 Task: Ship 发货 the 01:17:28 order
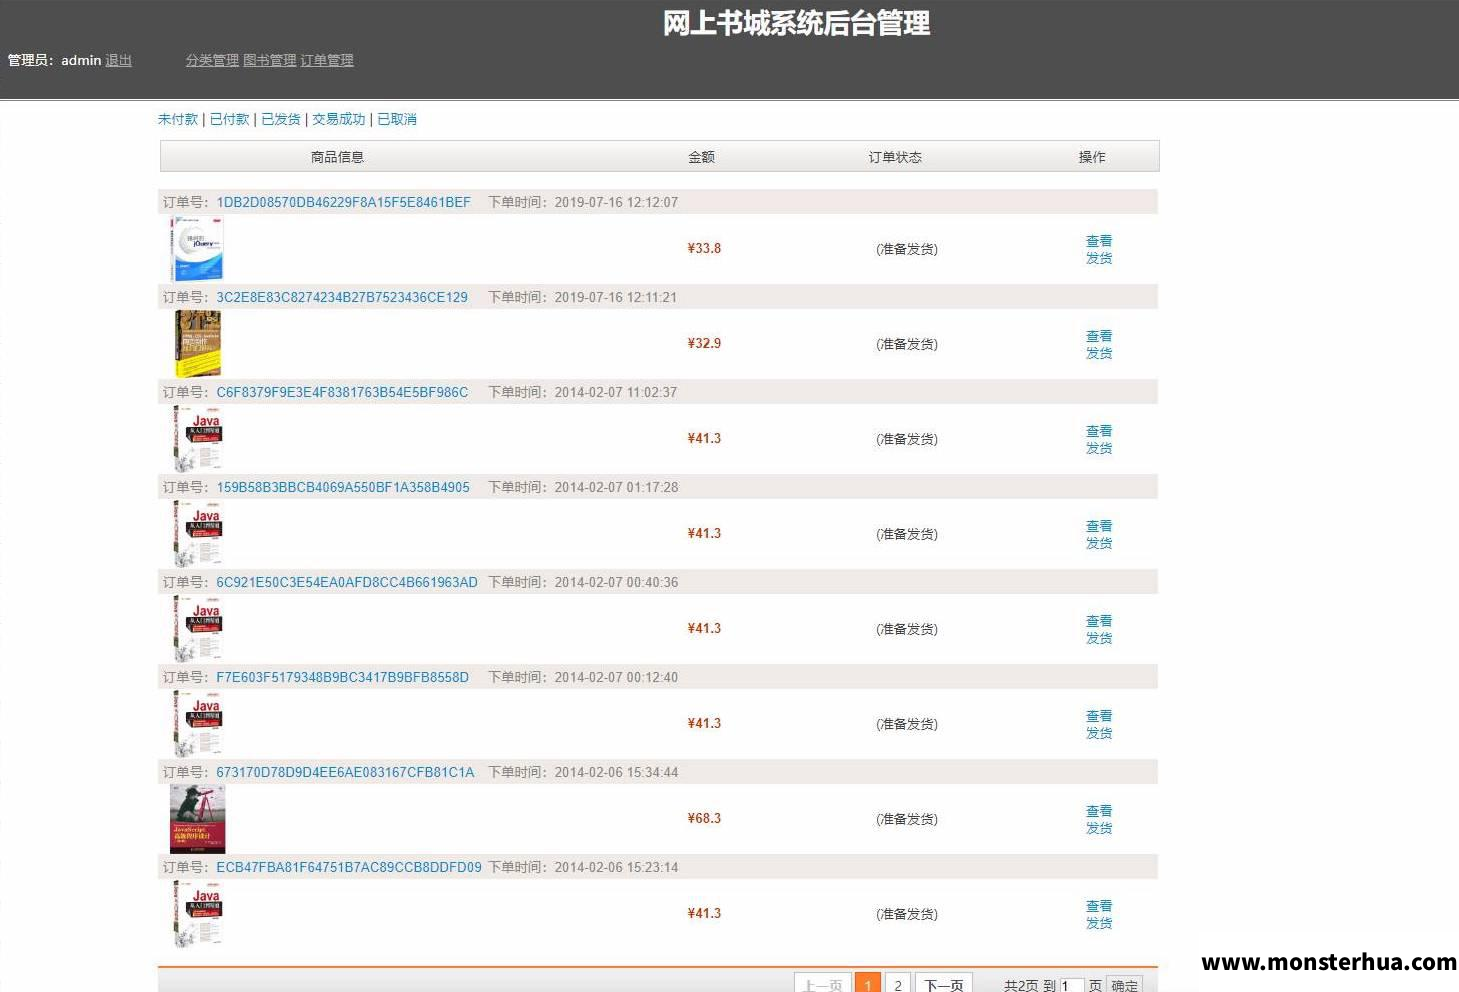pos(1099,543)
